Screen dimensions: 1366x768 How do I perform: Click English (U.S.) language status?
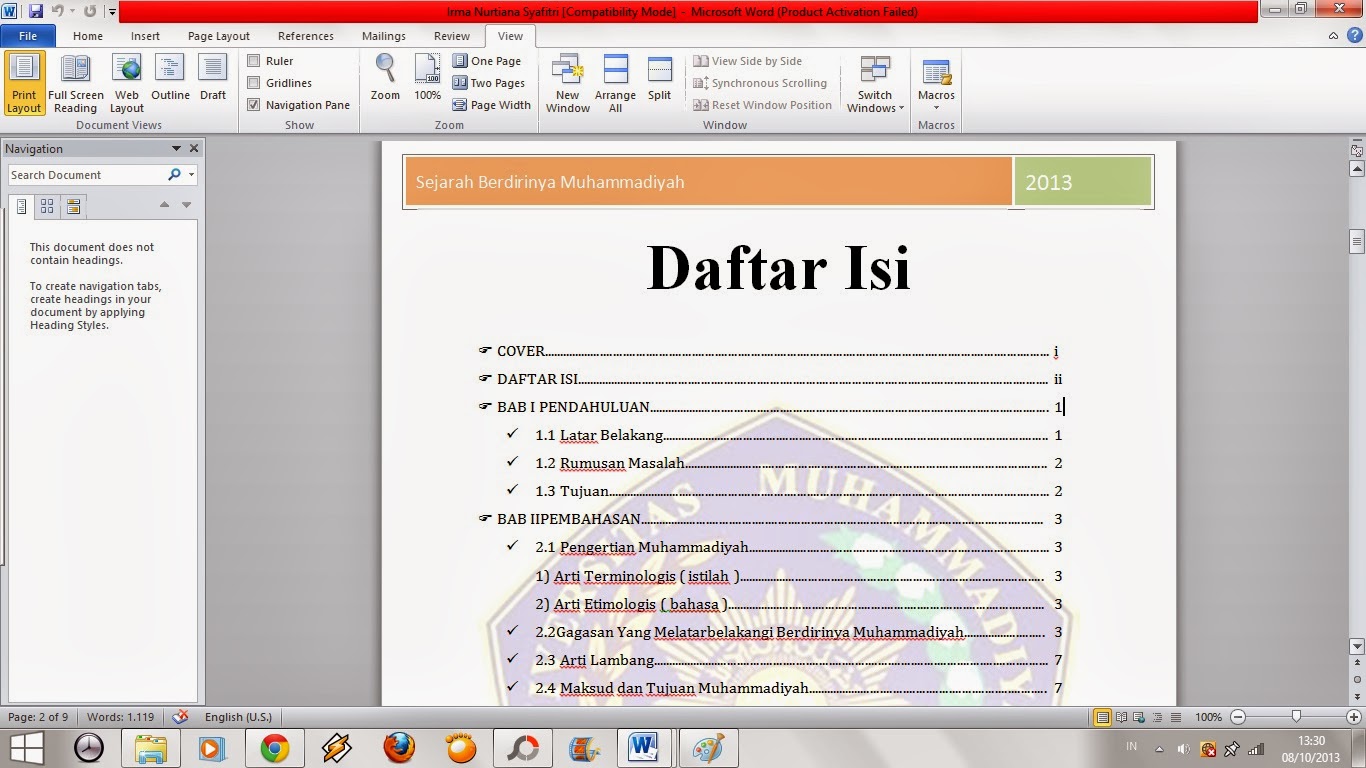pyautogui.click(x=238, y=717)
